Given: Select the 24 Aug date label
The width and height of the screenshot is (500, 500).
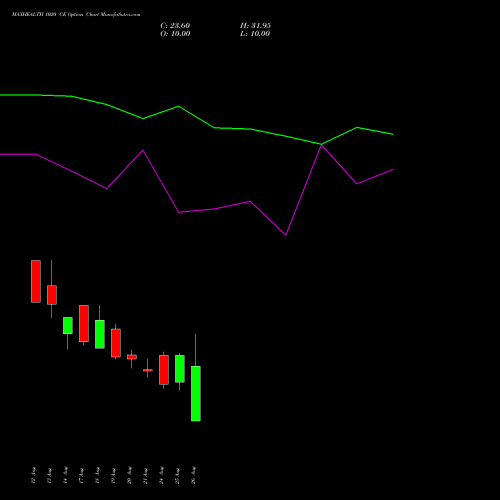Looking at the screenshot, I should [161, 475].
